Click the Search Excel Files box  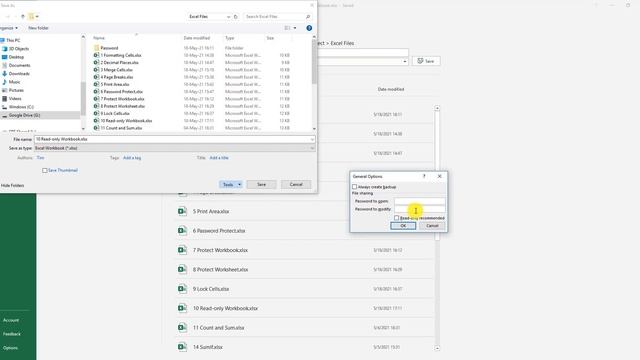(x=274, y=16)
